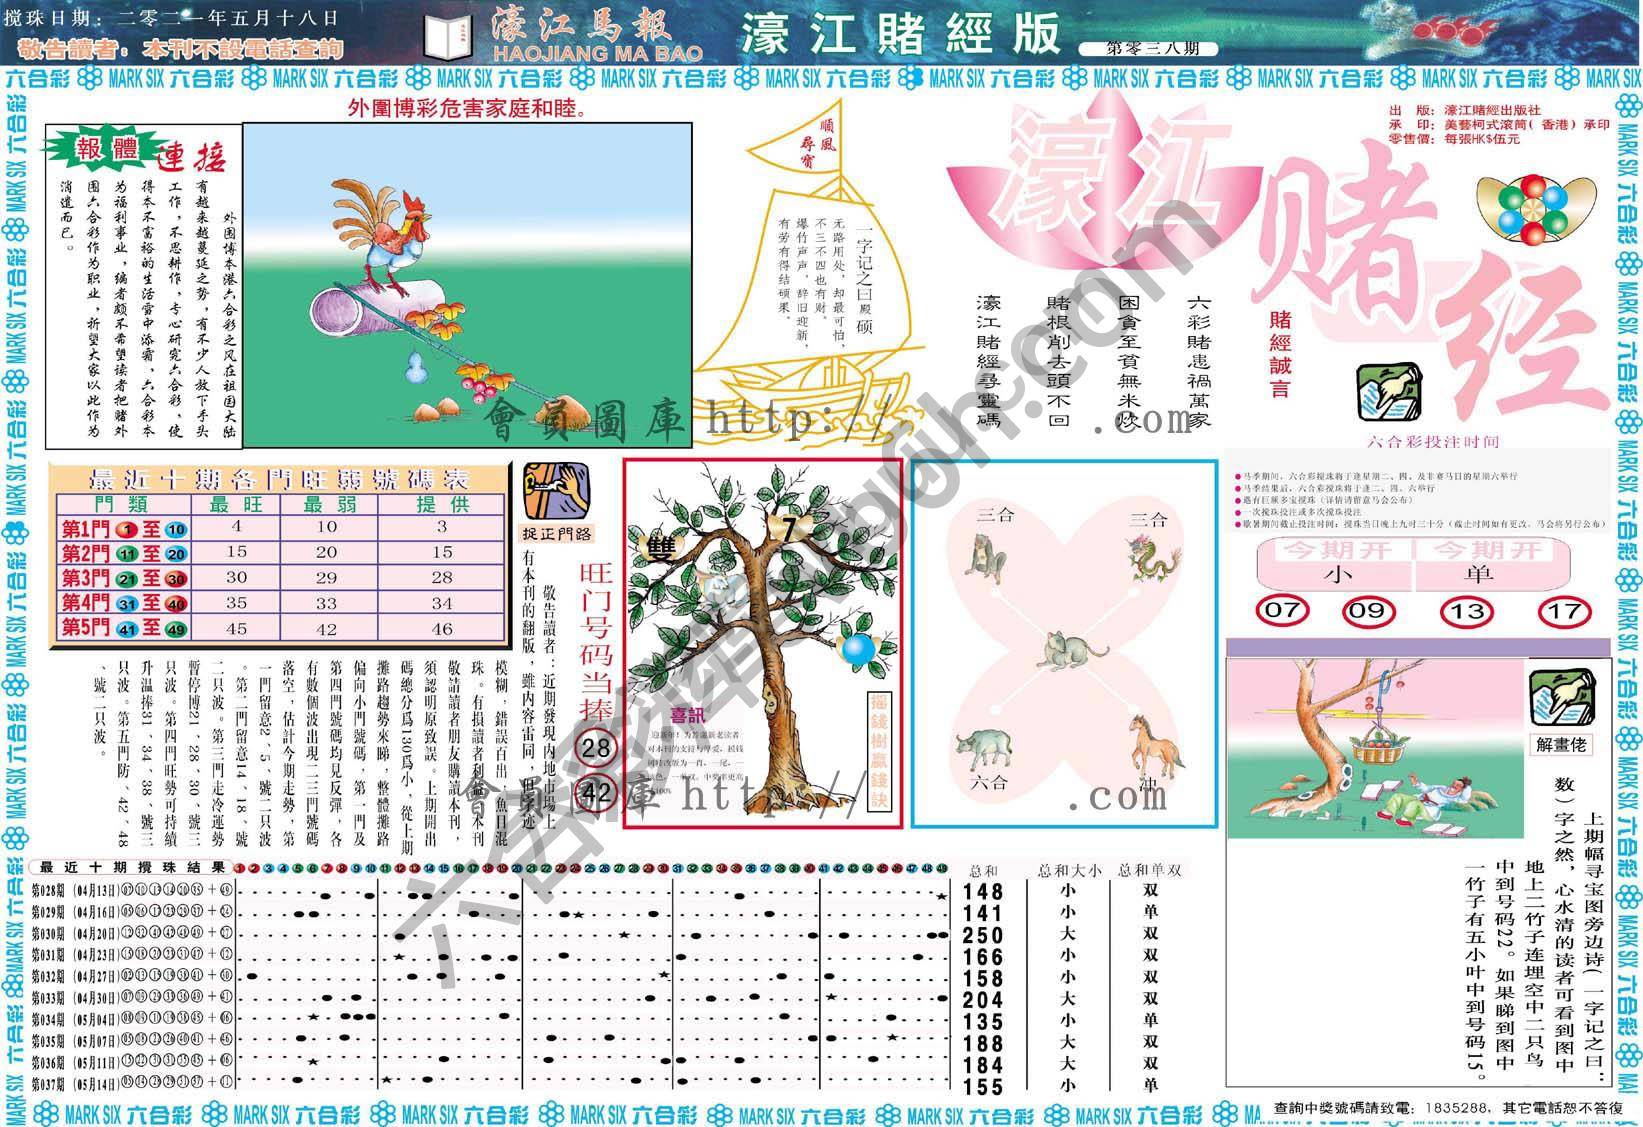Click the 捉正門路 knocking hand icon
The width and height of the screenshot is (1643, 1127).
click(556, 489)
